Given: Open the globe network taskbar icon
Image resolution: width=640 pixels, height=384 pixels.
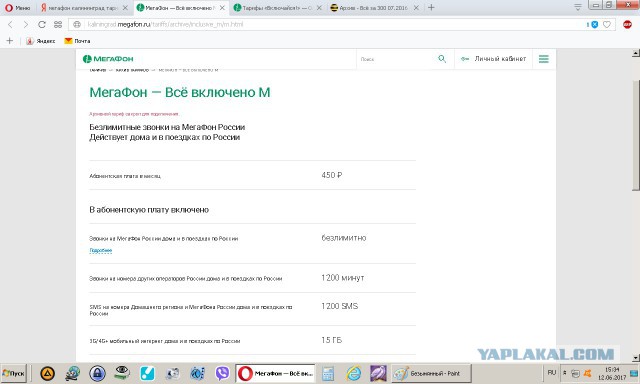Looking at the screenshot, I should 73,373.
